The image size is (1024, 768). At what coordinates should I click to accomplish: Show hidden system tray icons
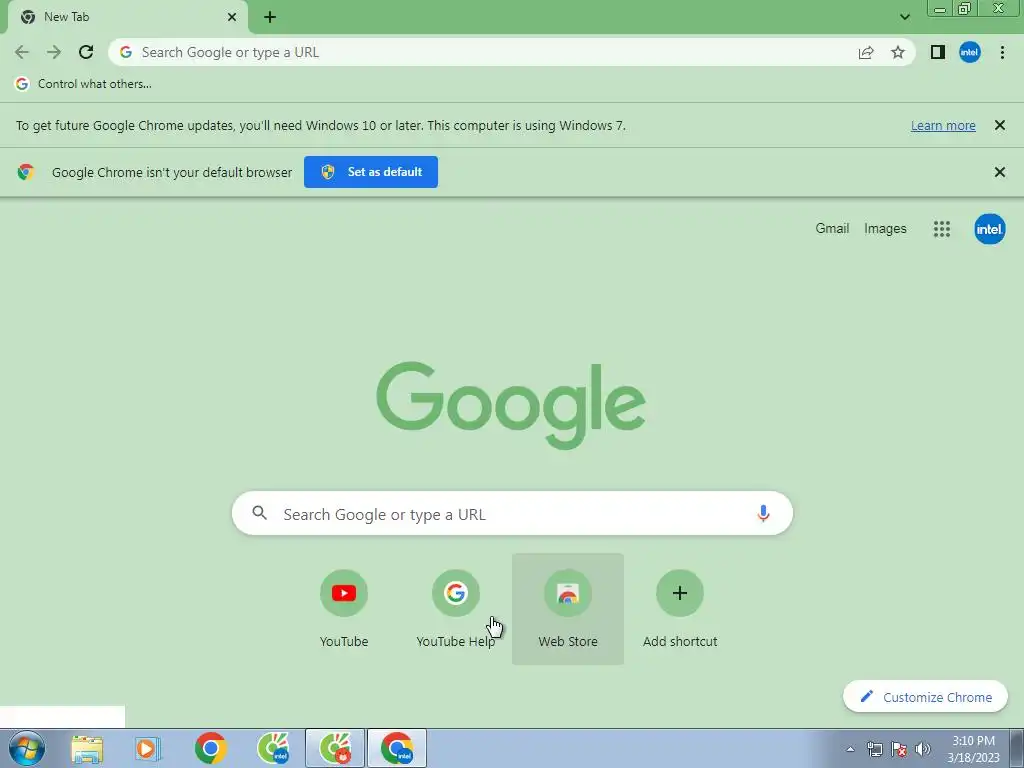pos(850,749)
